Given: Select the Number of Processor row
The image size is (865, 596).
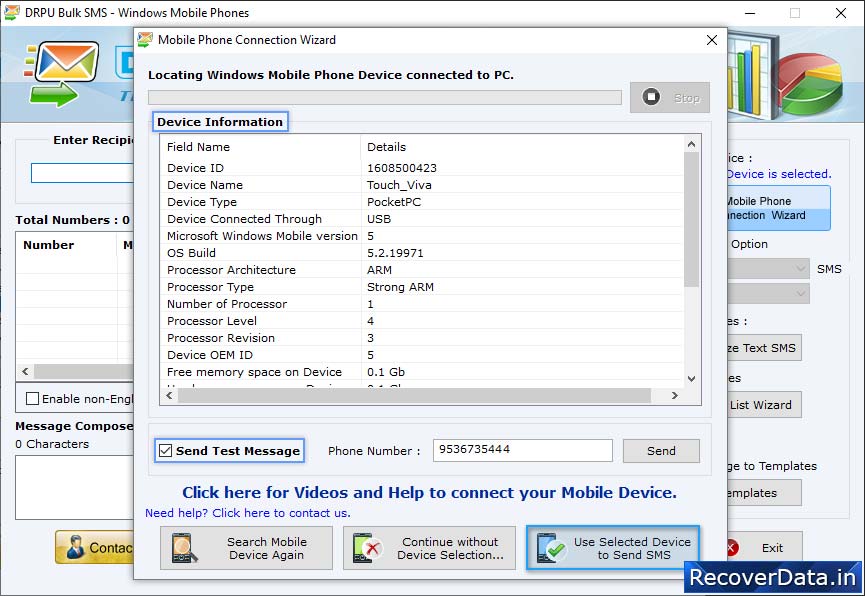Looking at the screenshot, I should [421, 304].
